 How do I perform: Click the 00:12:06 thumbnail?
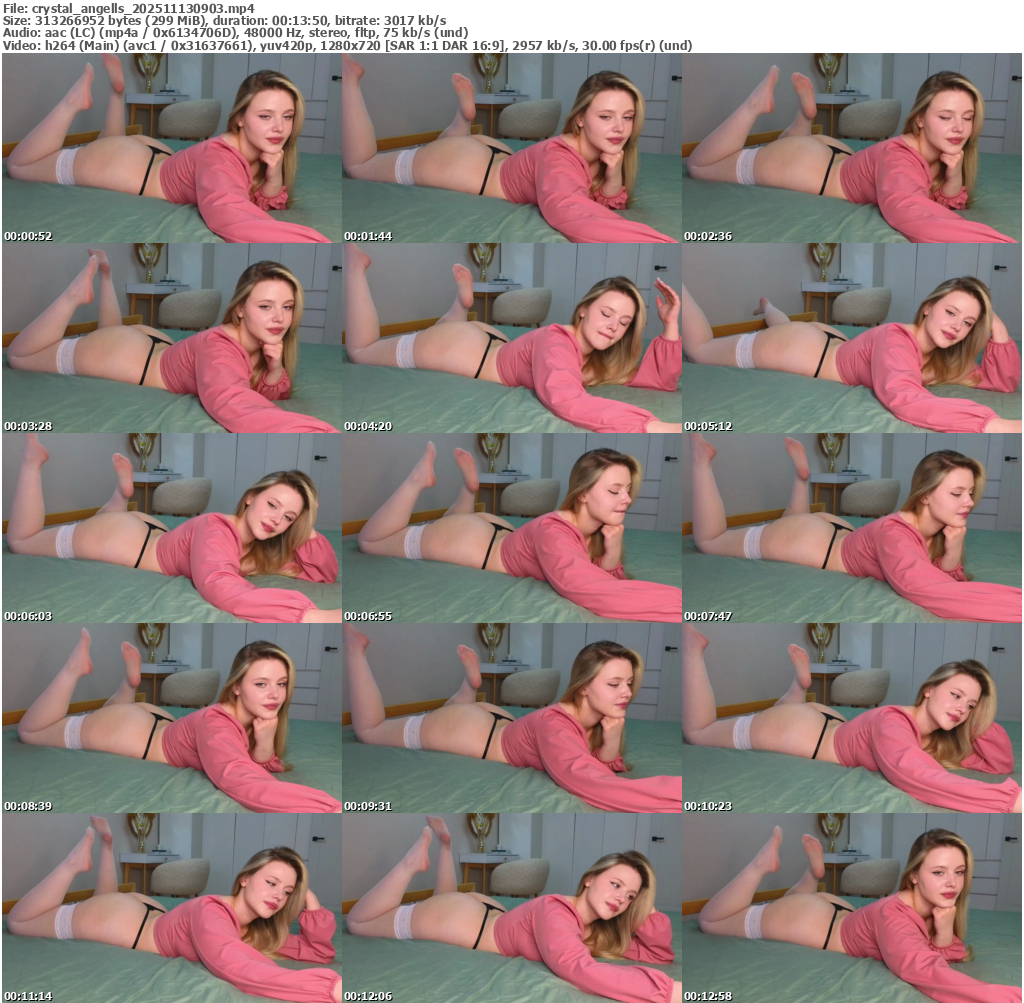[511, 908]
